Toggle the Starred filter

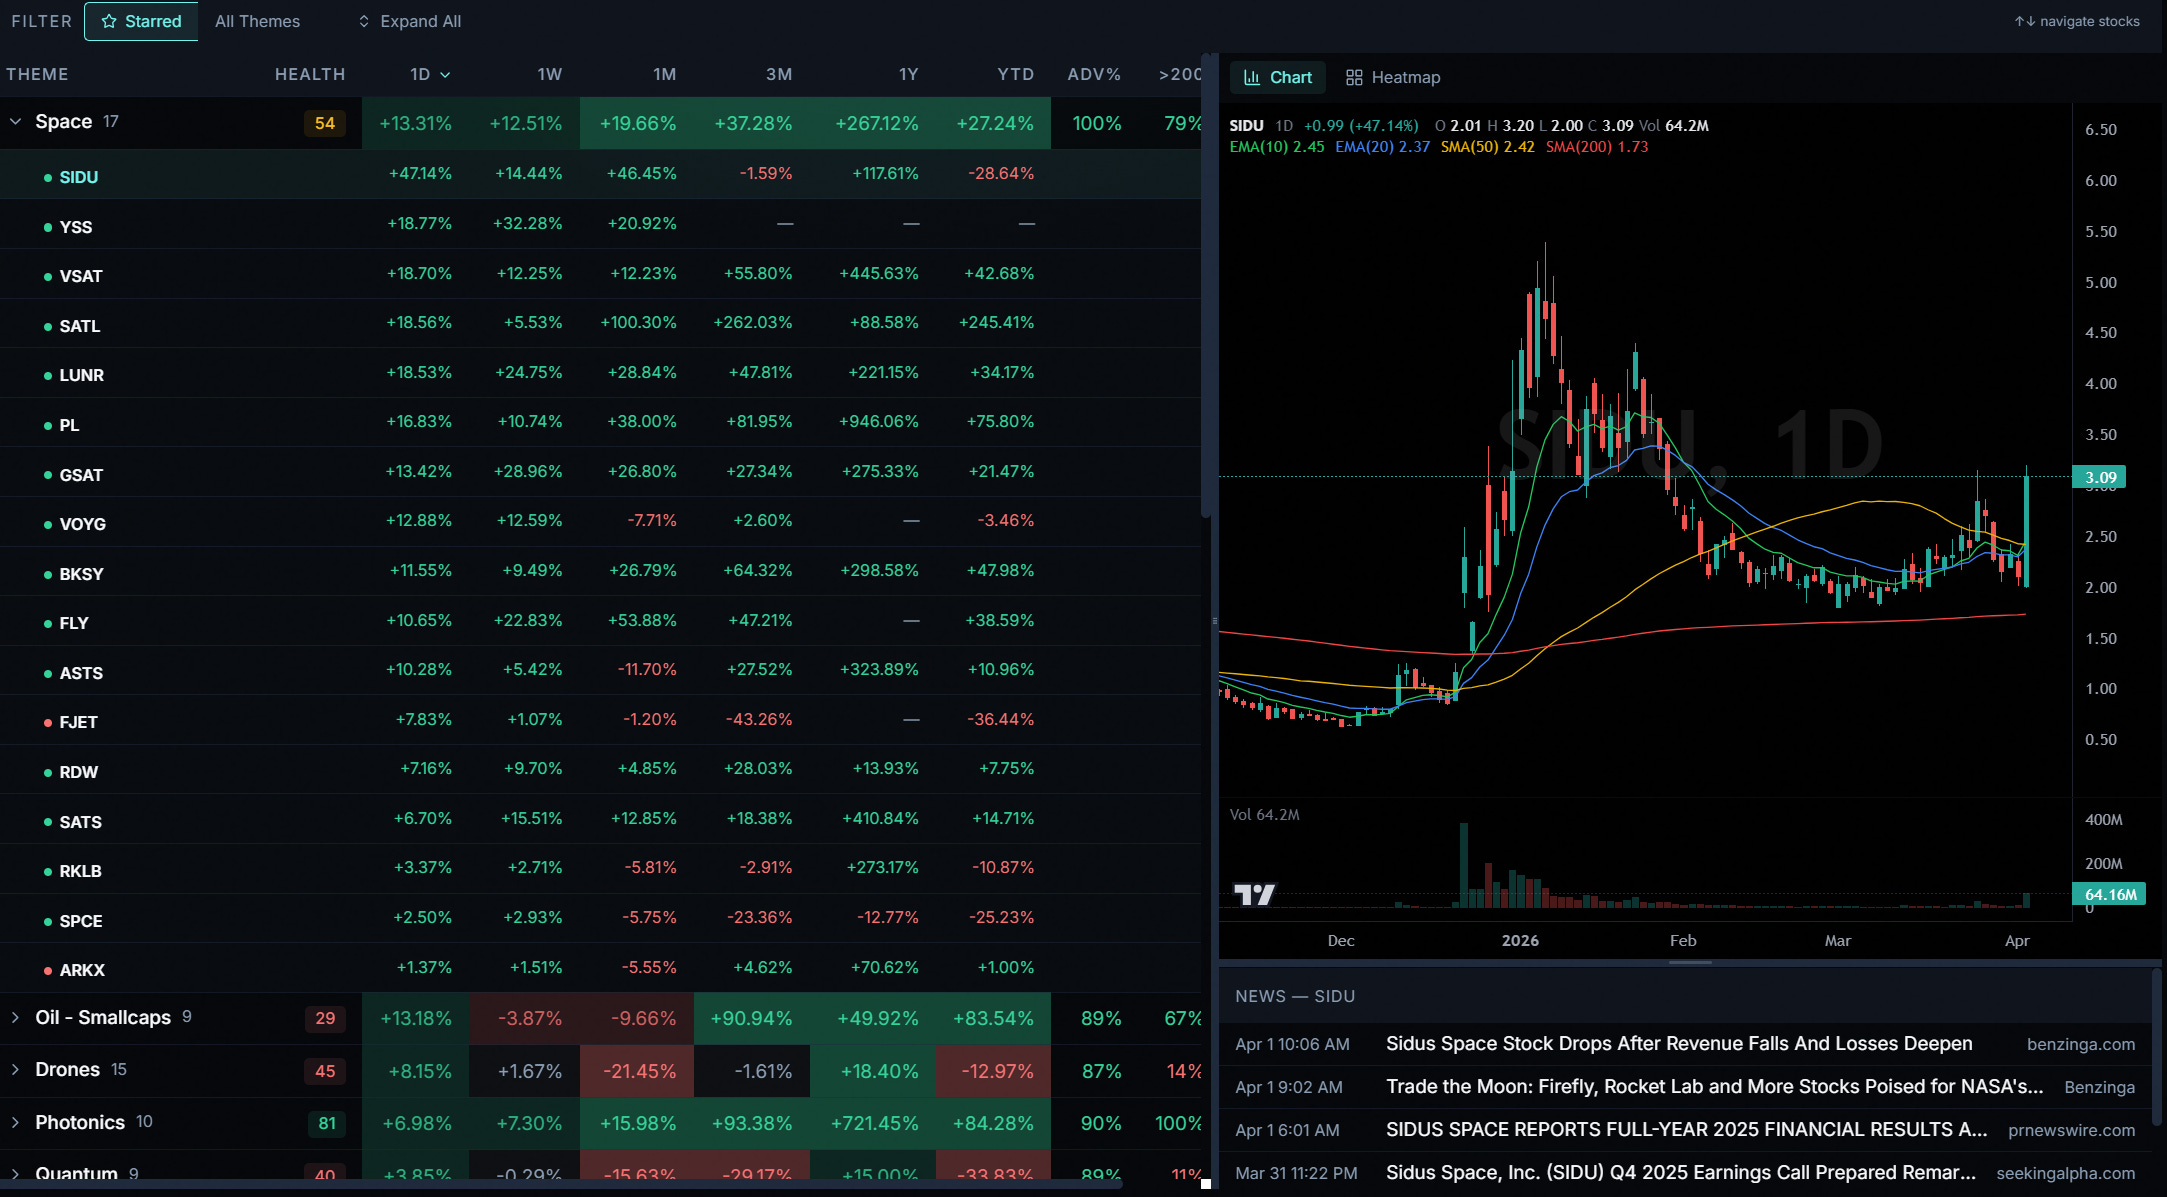pos(141,21)
